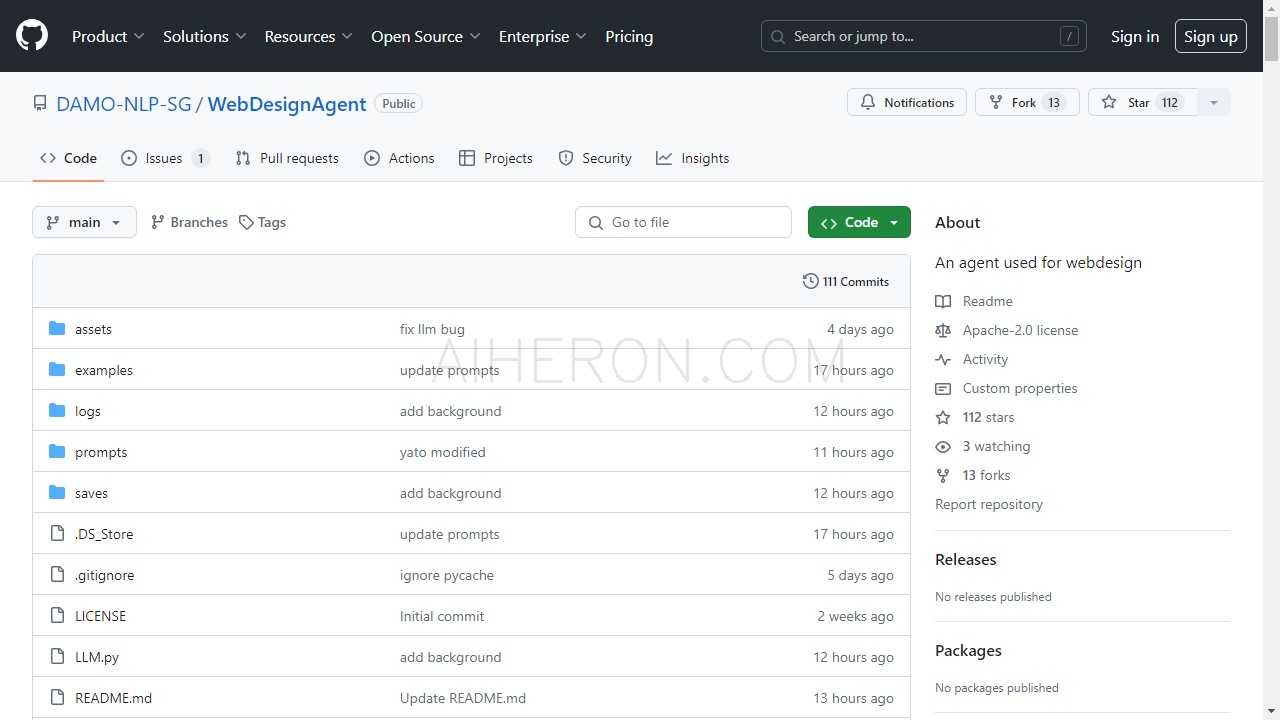Click the GitHub logo icon
Screen dimensions: 1280x720
pos(31,35)
